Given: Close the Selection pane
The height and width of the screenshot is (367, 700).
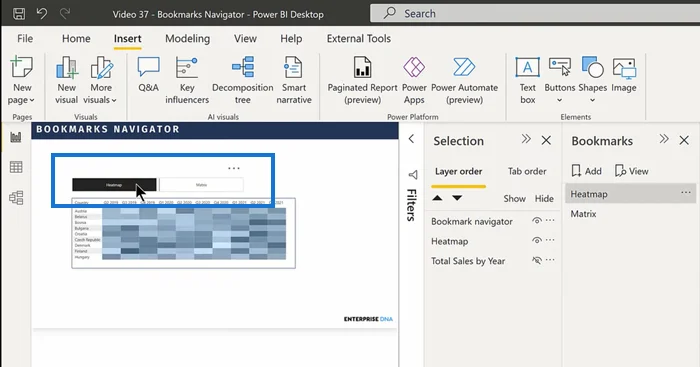Looking at the screenshot, I should (x=546, y=140).
